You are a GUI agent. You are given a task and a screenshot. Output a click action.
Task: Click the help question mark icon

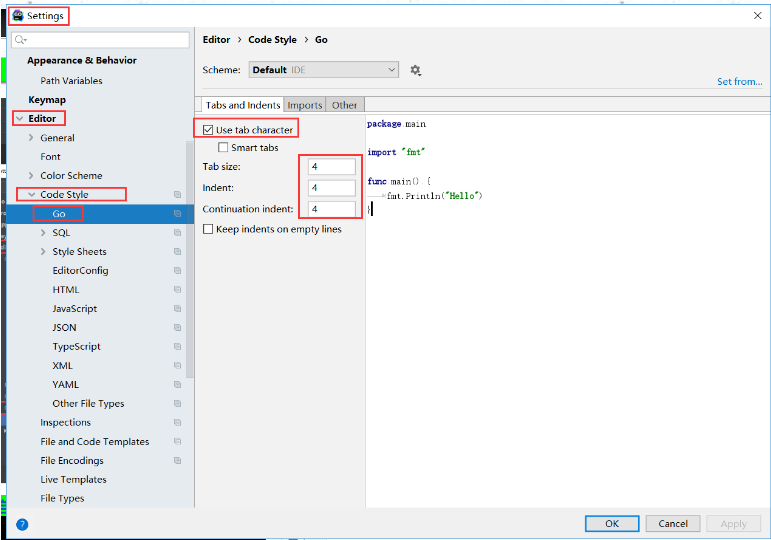click(22, 524)
